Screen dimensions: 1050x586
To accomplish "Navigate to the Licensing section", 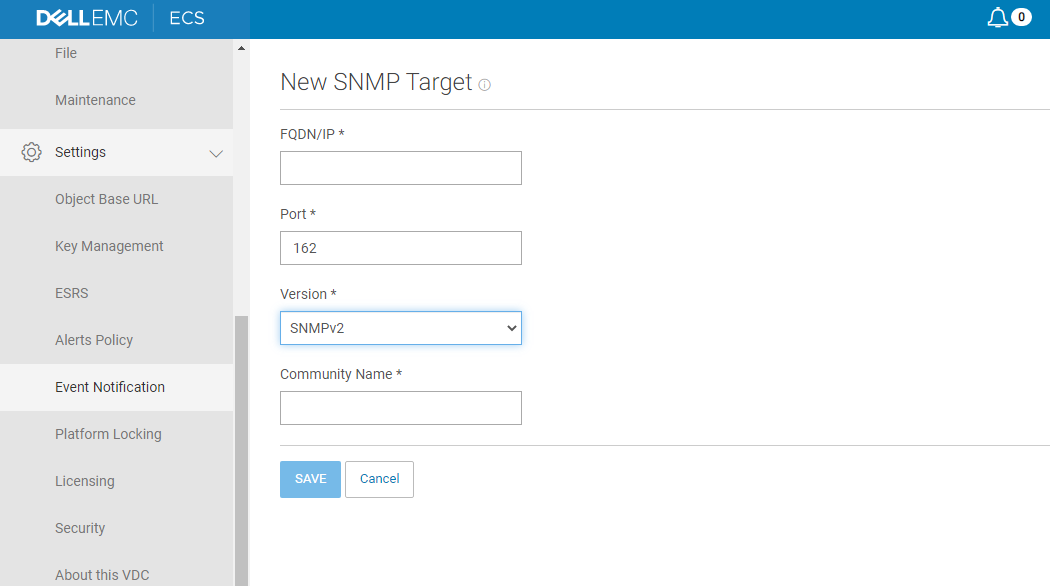I will (84, 481).
